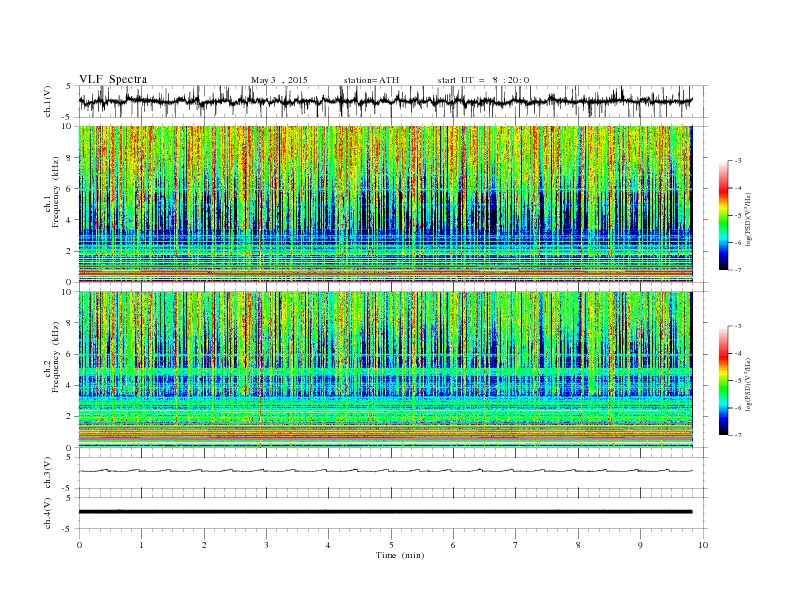Click the color scale bar beside ch.2 spectrogram

(x=723, y=381)
